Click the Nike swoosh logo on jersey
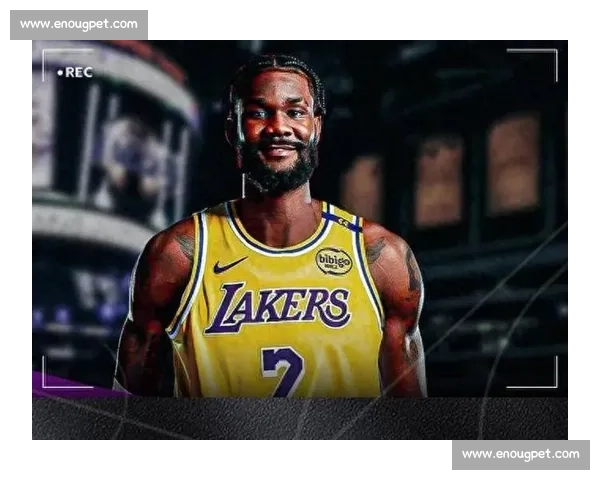Screen dimensions: 600x480 230,264
